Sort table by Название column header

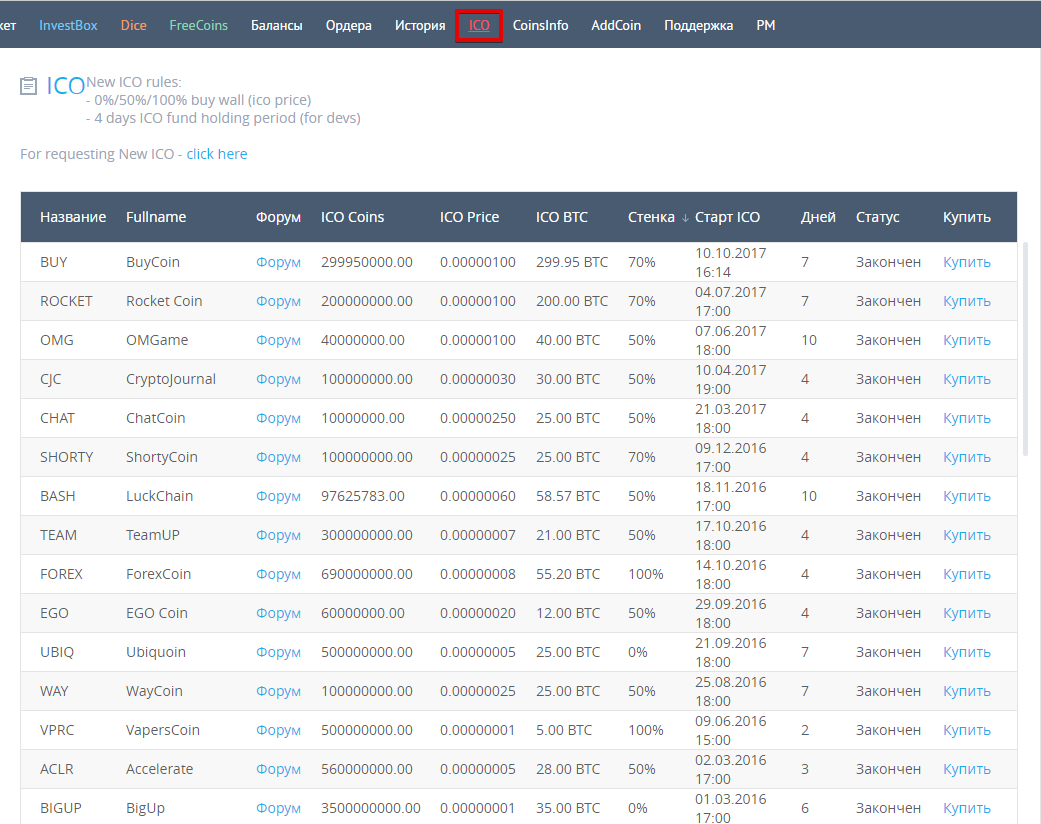73,217
